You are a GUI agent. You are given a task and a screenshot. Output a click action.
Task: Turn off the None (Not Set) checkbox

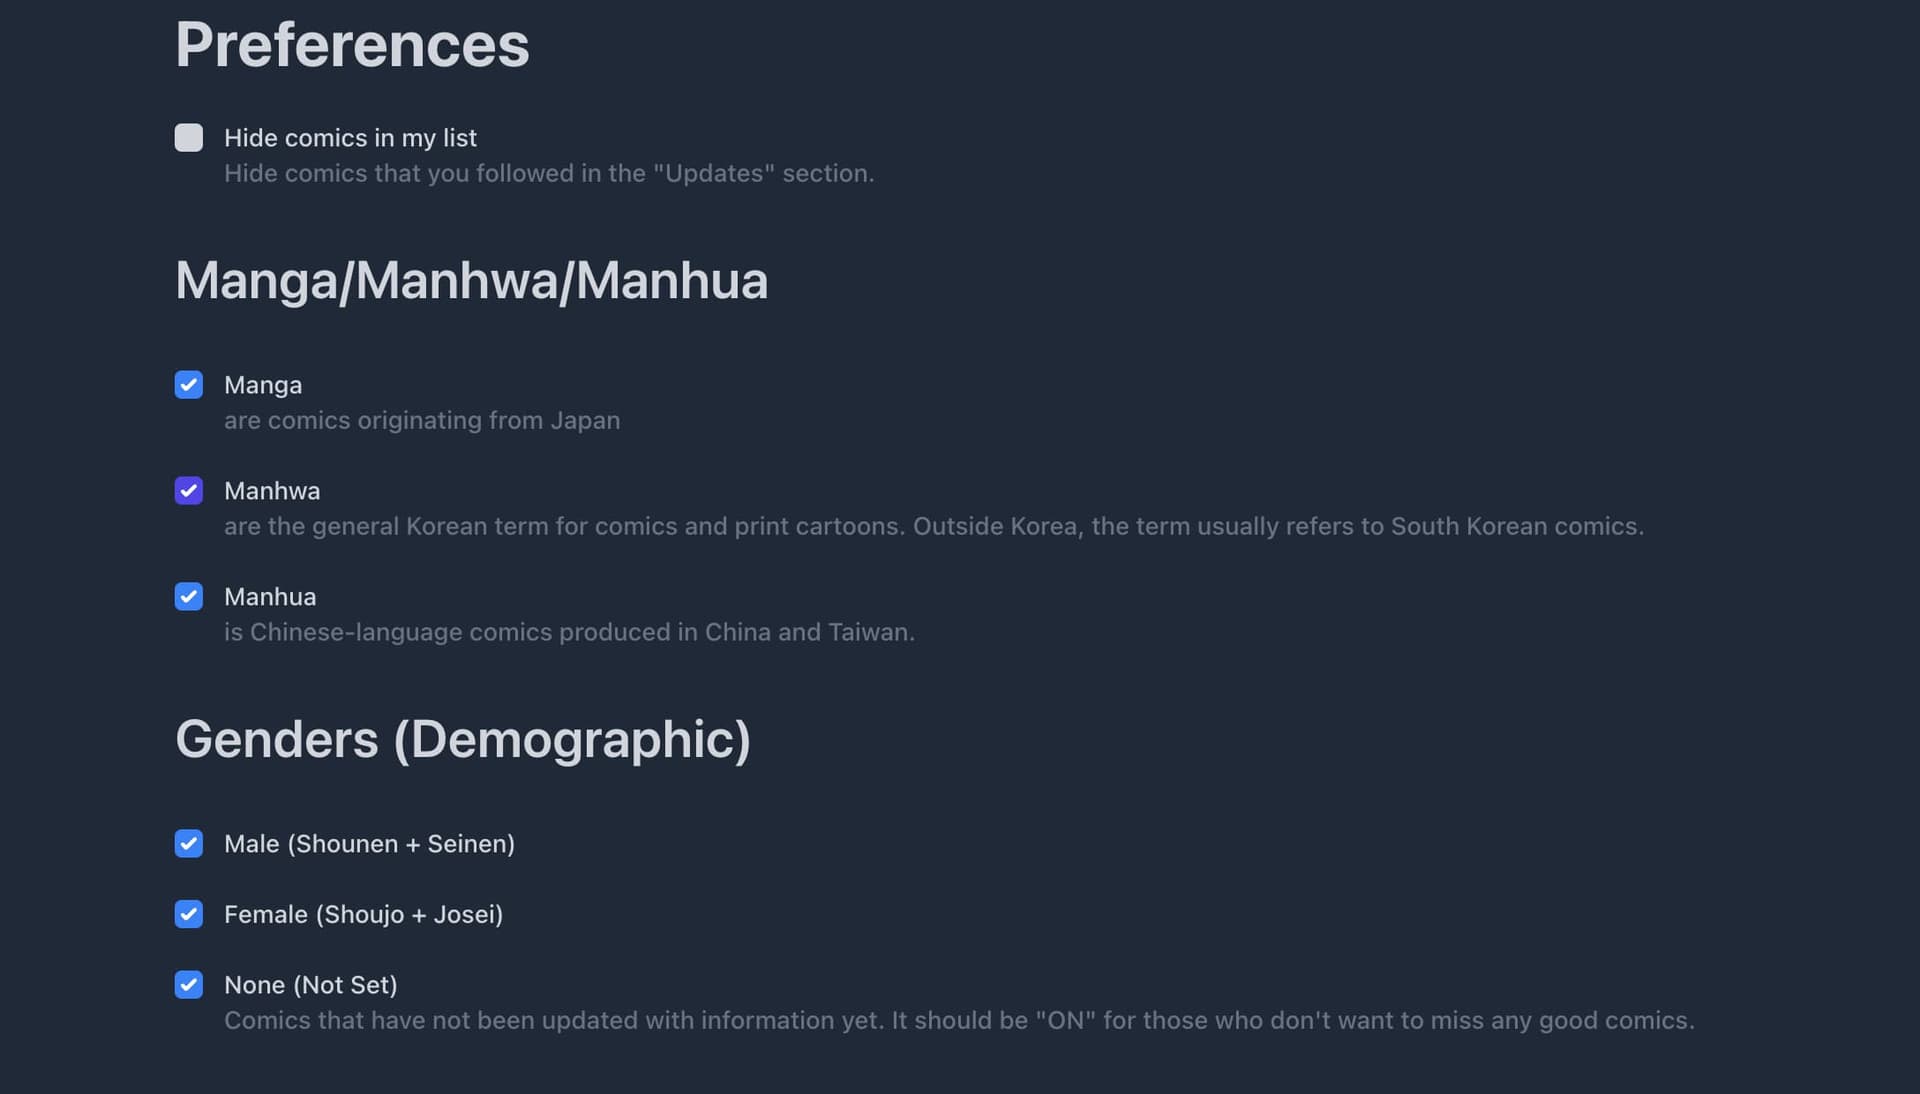tap(188, 985)
